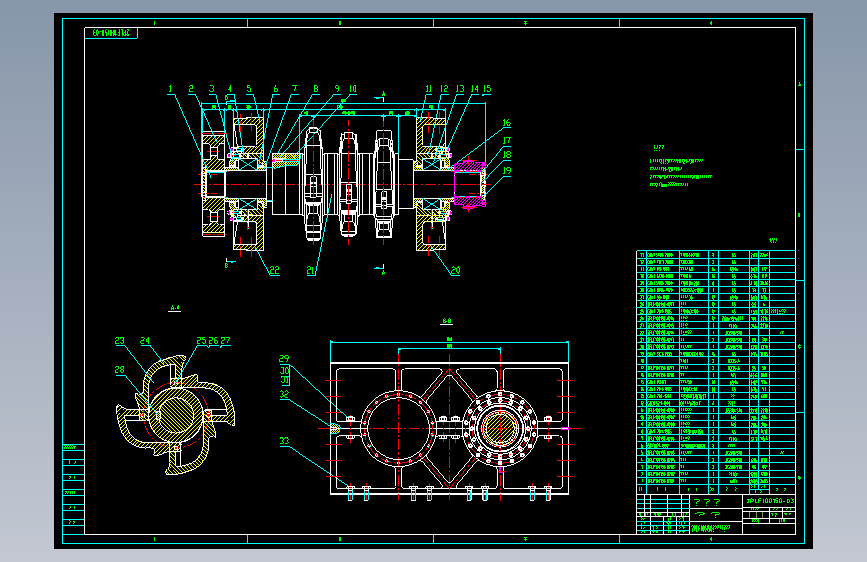Viewport: 867px width, 562px height.
Task: Click part balloon number 18
Action: coord(506,155)
